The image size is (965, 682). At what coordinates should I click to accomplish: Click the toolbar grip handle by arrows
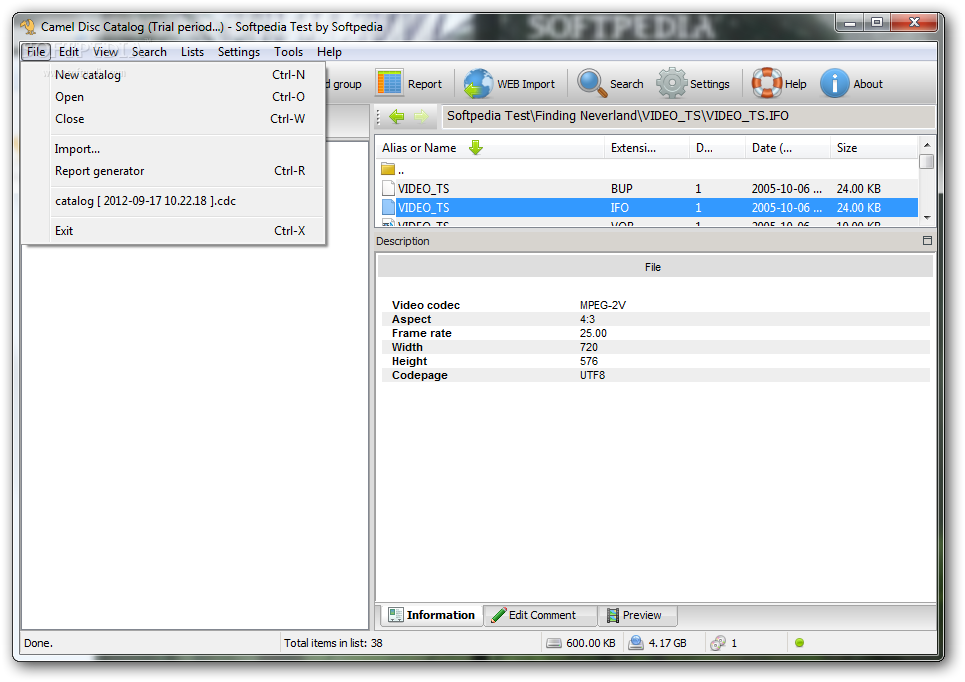pyautogui.click(x=378, y=116)
